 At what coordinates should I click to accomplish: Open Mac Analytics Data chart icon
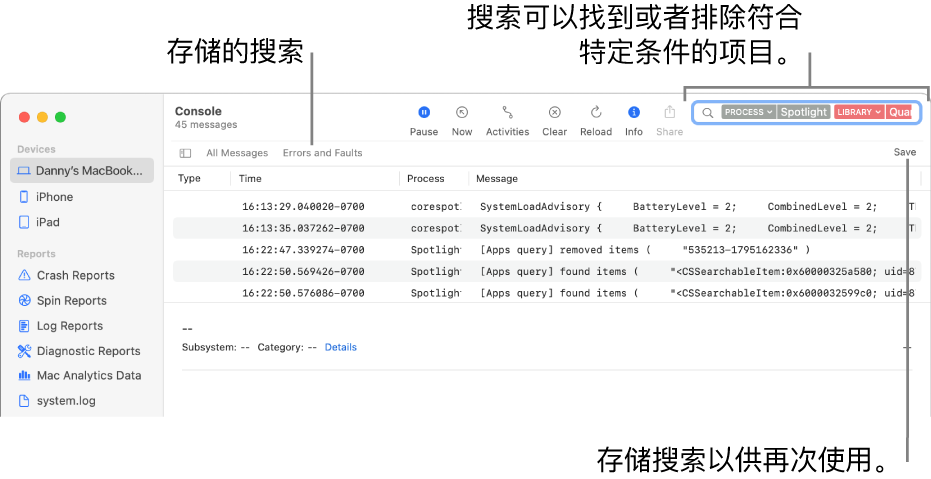[x=24, y=375]
